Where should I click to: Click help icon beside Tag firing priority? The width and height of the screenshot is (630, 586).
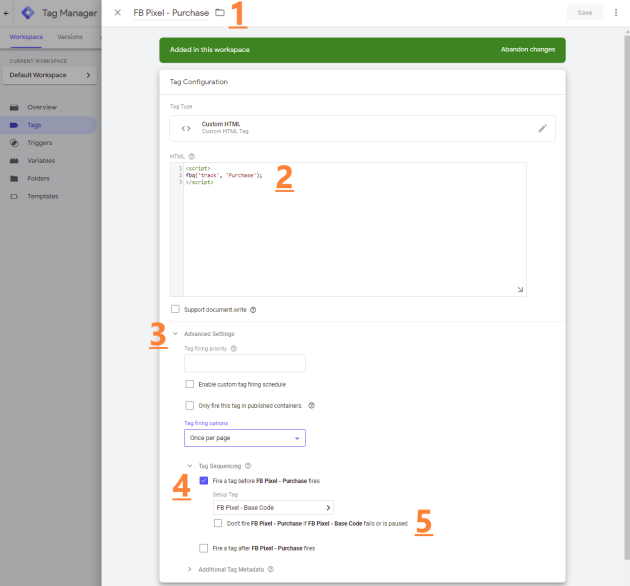[234, 348]
